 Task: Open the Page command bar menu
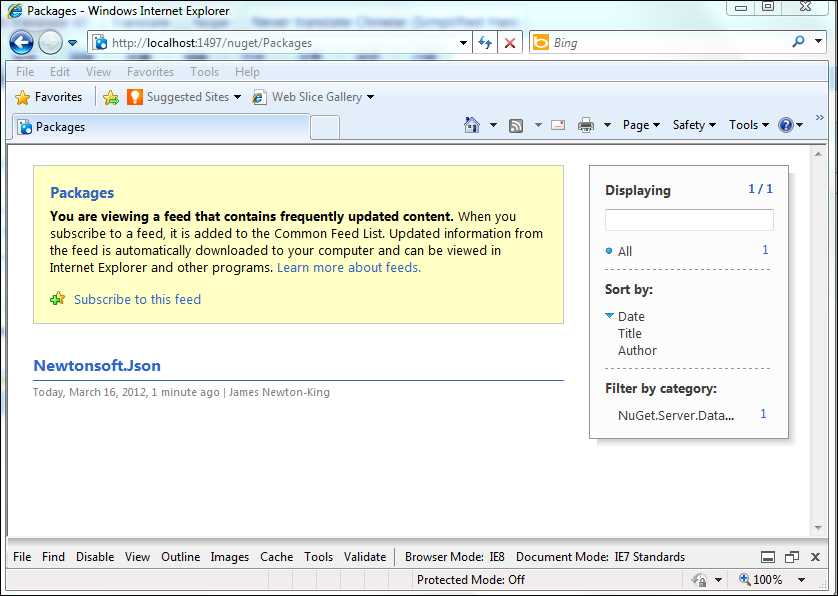641,125
